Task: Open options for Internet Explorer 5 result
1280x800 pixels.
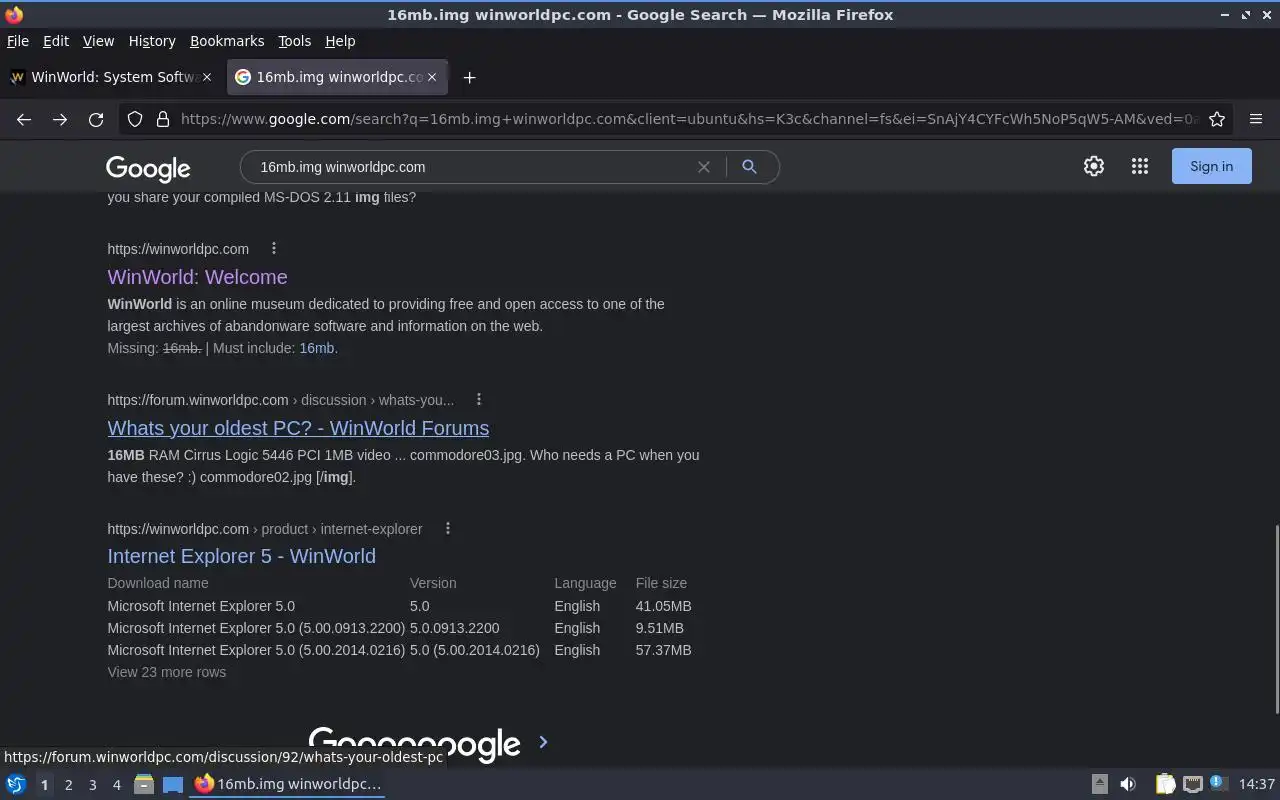Action: pos(448,529)
